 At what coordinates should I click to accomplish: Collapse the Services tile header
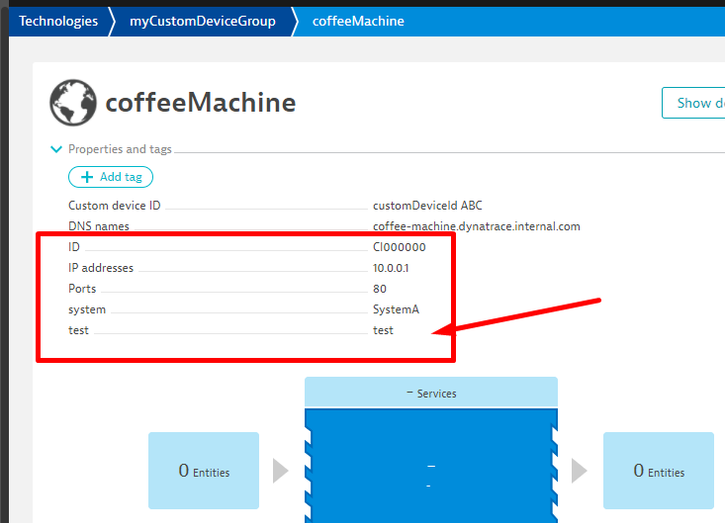pyautogui.click(x=431, y=393)
